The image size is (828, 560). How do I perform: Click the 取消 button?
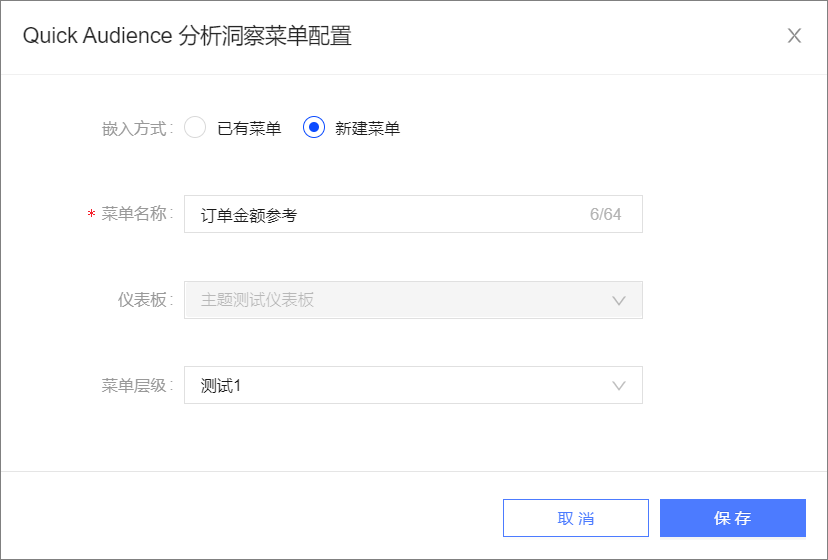tap(576, 518)
